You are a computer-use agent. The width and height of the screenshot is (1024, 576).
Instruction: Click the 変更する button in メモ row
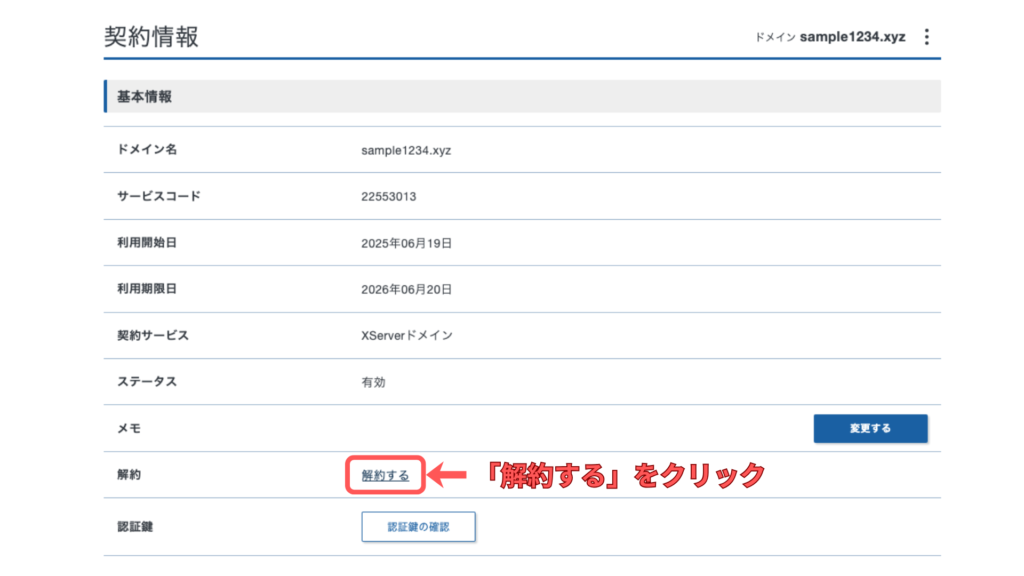click(870, 428)
